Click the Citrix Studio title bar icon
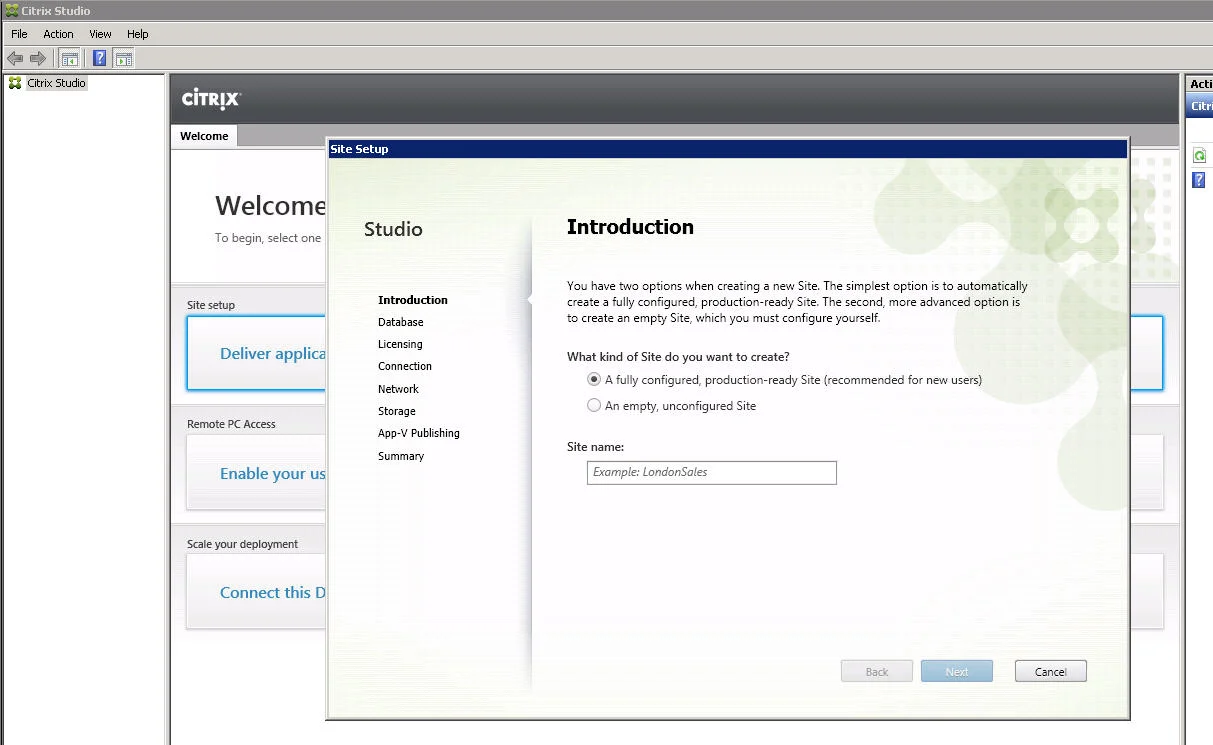 tap(11, 11)
